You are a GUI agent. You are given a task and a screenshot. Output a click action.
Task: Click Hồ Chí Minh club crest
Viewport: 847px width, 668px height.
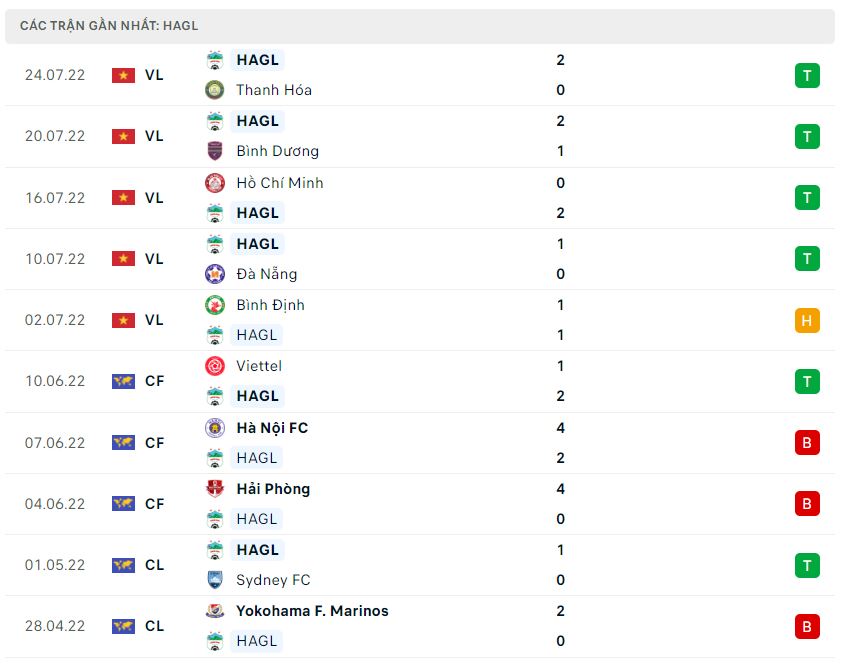214,183
